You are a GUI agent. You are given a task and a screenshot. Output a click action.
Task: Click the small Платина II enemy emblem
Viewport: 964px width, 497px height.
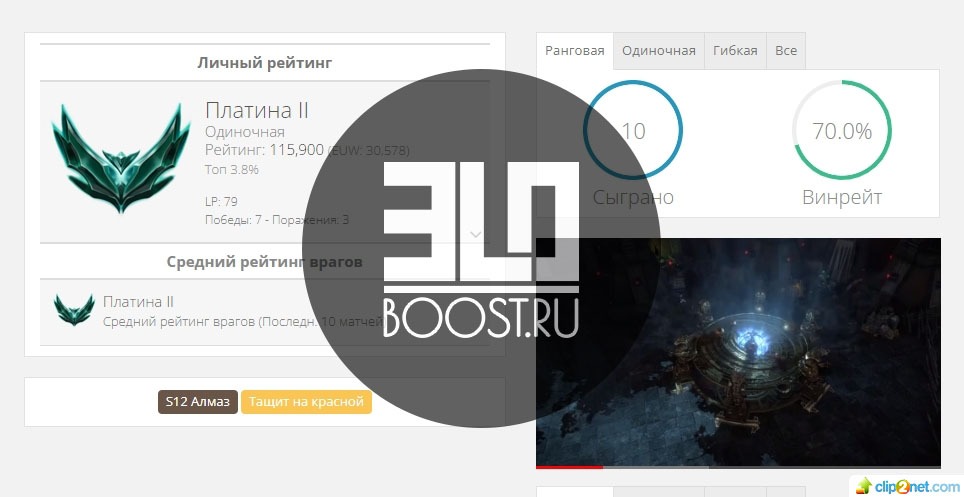(74, 309)
